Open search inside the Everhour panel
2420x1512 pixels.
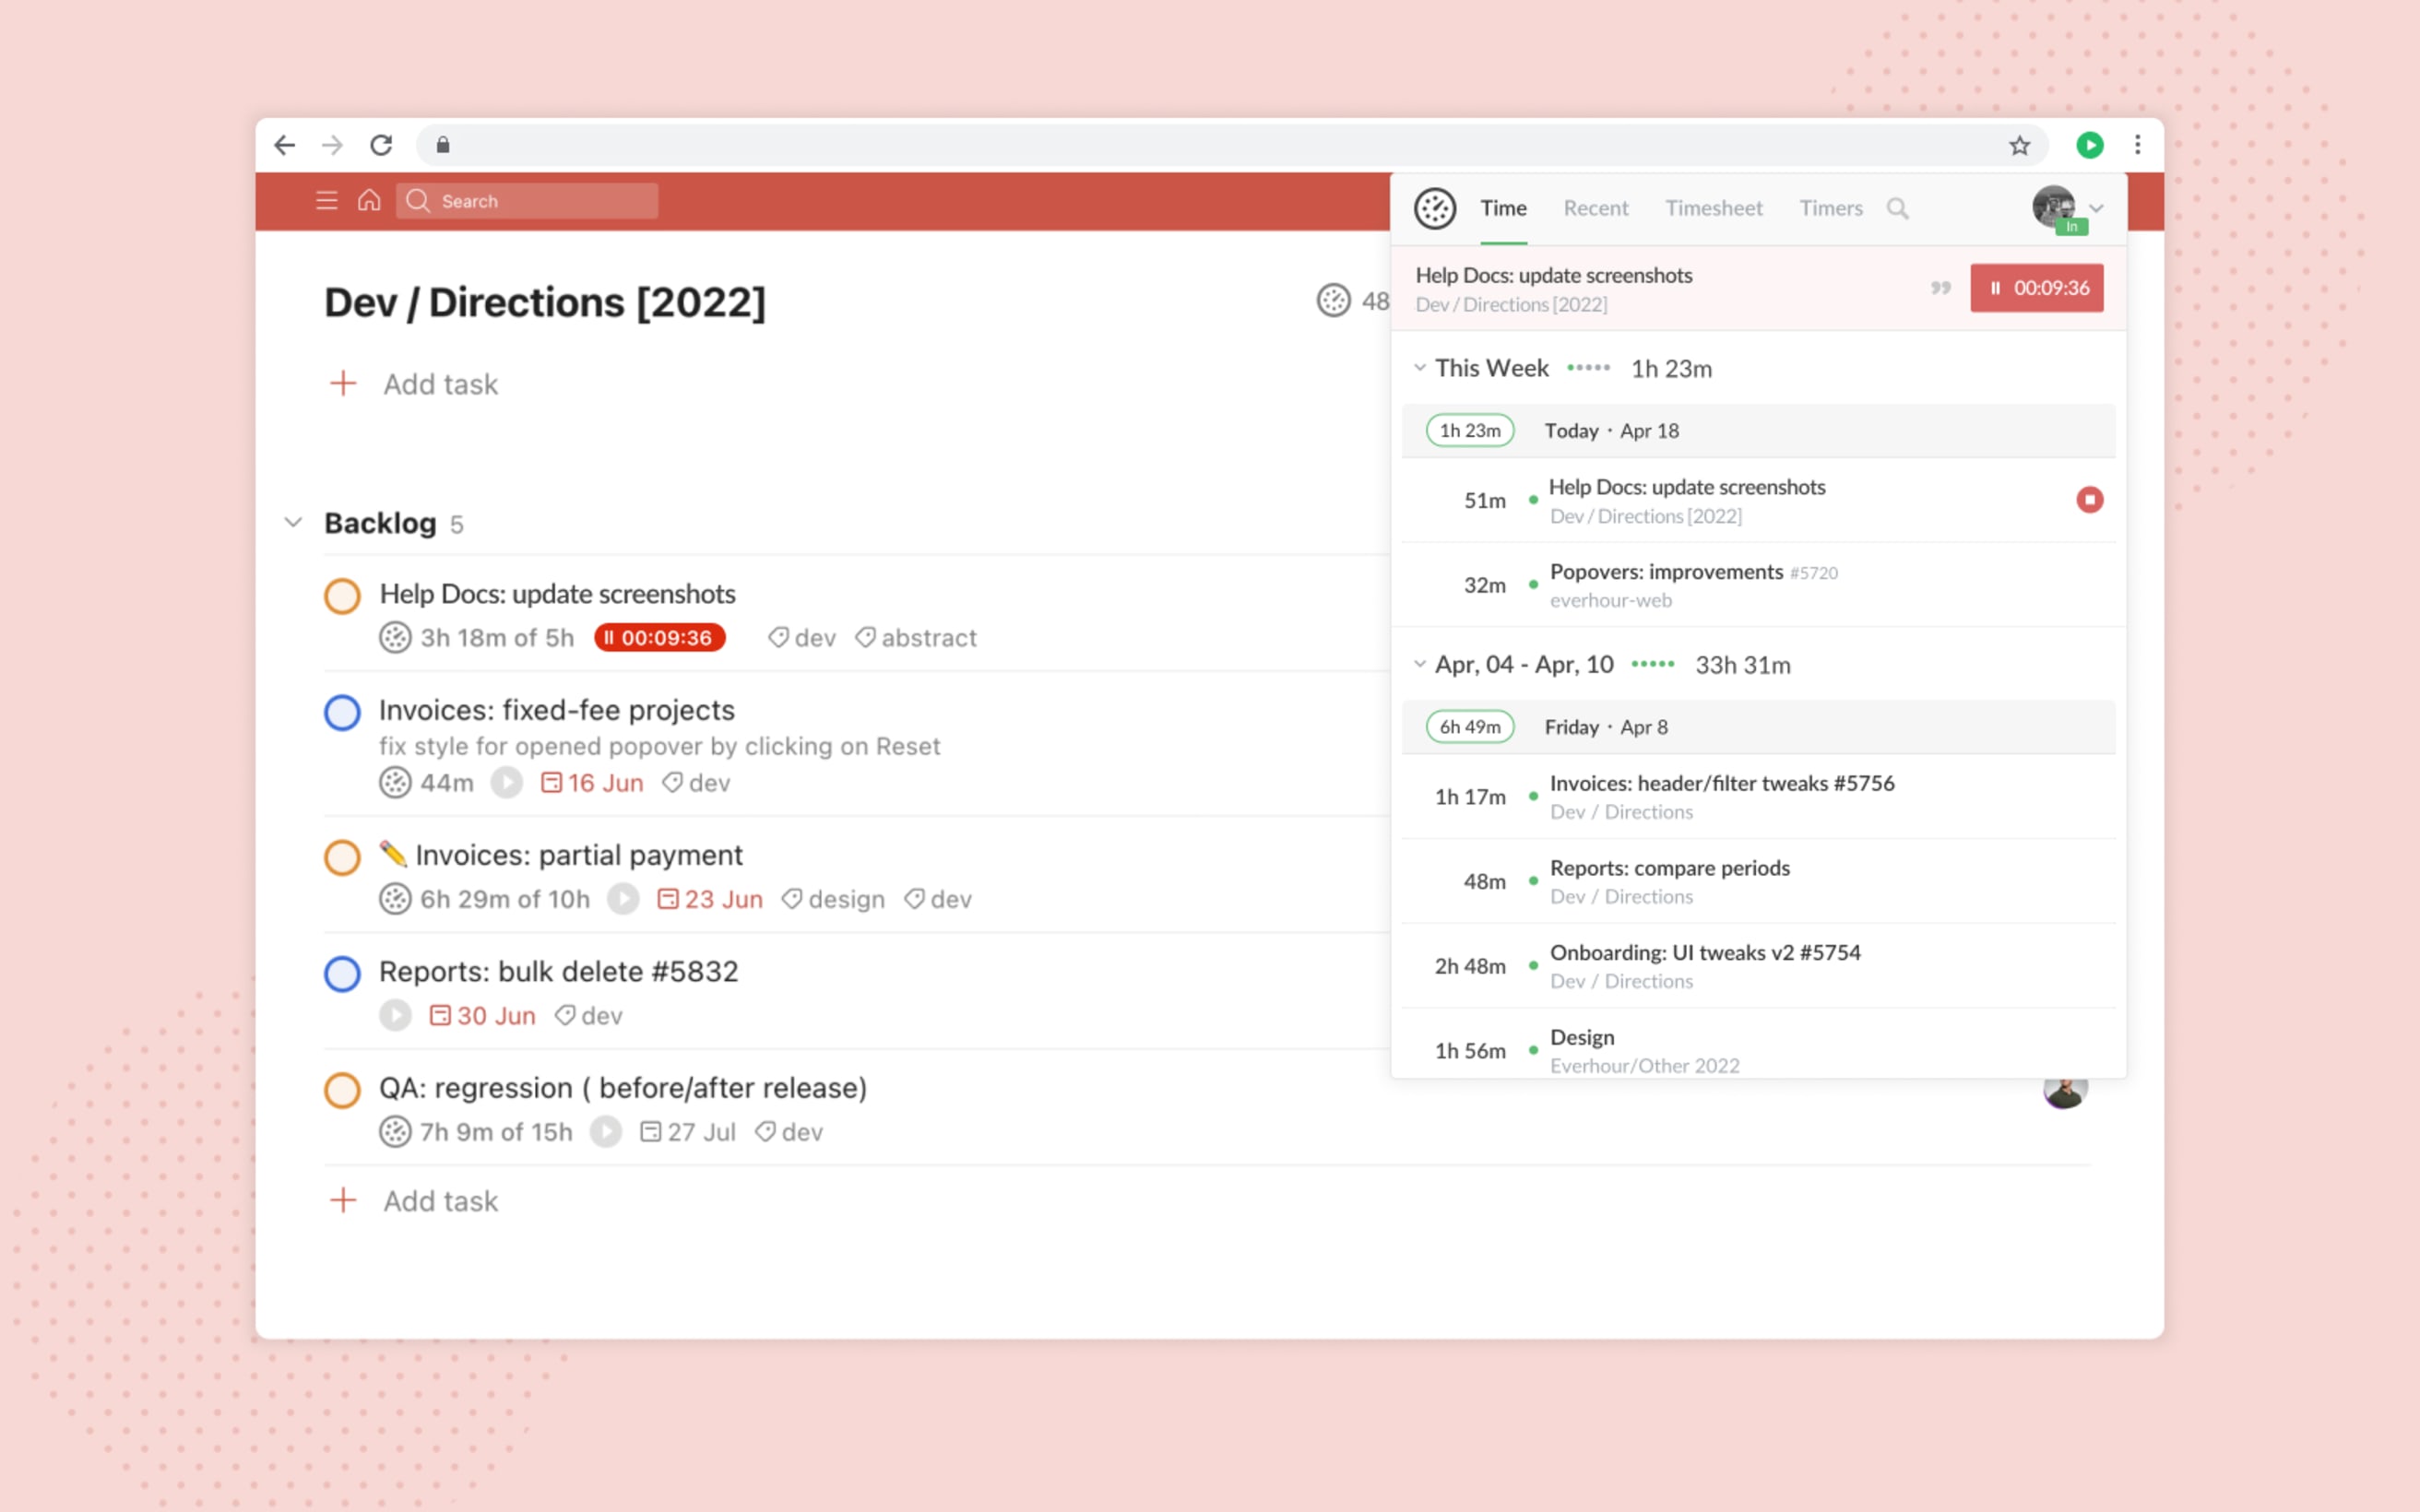(1898, 208)
